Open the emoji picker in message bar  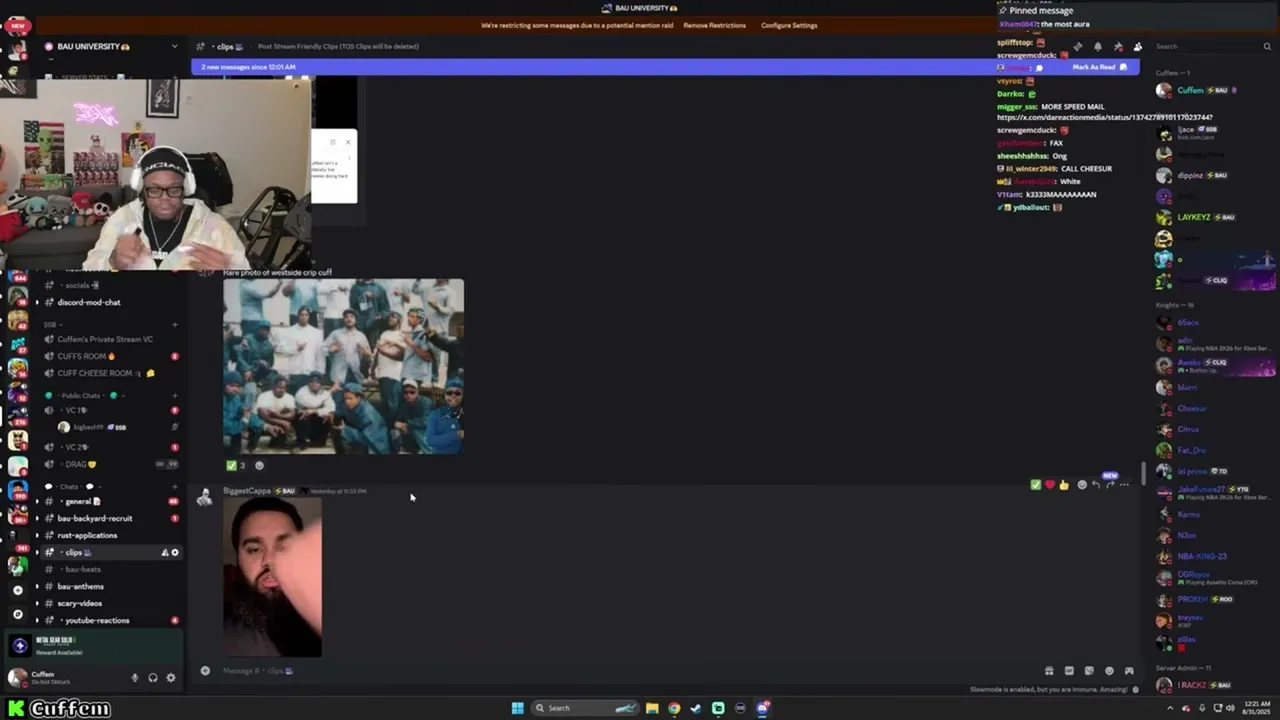[1109, 671]
